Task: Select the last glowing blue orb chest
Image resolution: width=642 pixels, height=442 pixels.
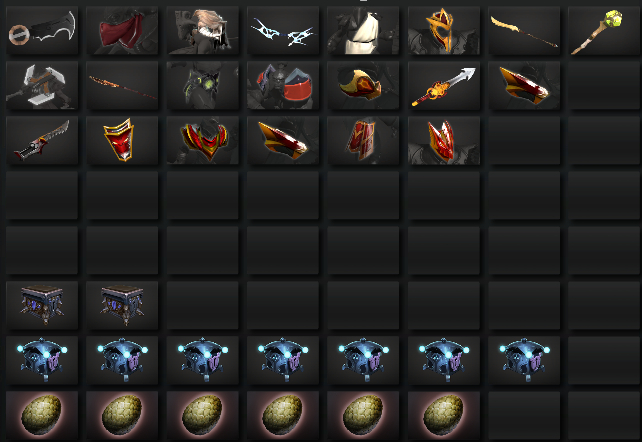Action: [524, 360]
